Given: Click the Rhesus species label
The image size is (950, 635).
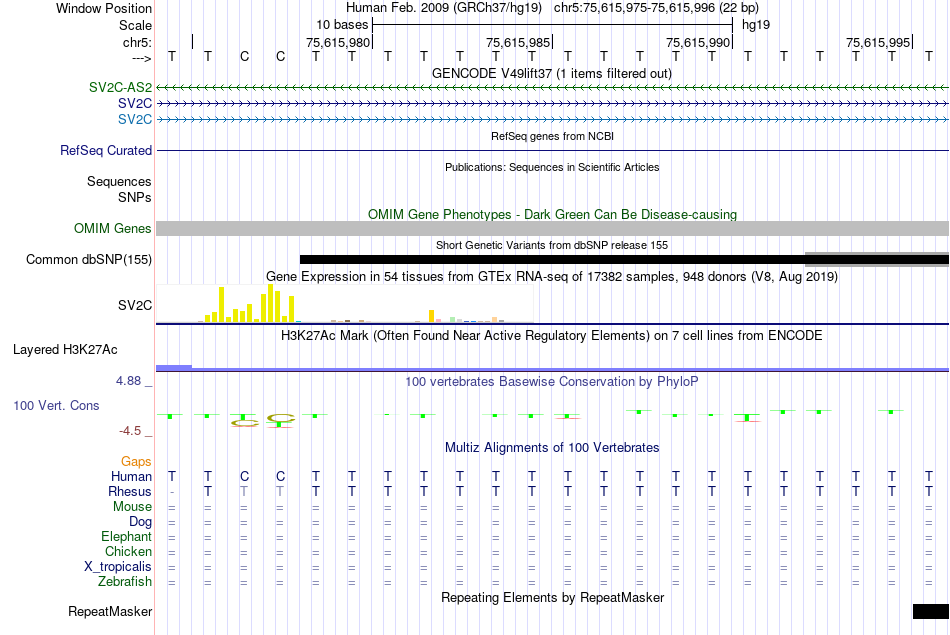Looking at the screenshot, I should pos(130,491).
